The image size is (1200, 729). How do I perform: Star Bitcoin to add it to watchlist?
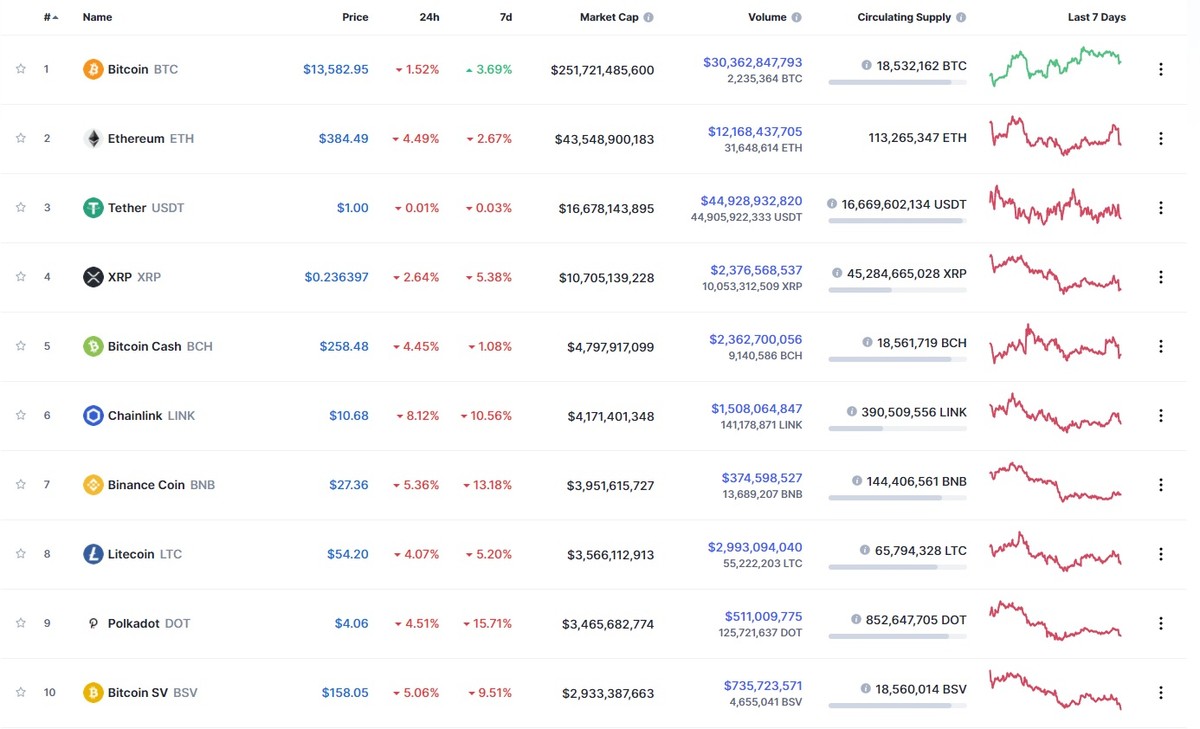click(x=20, y=69)
